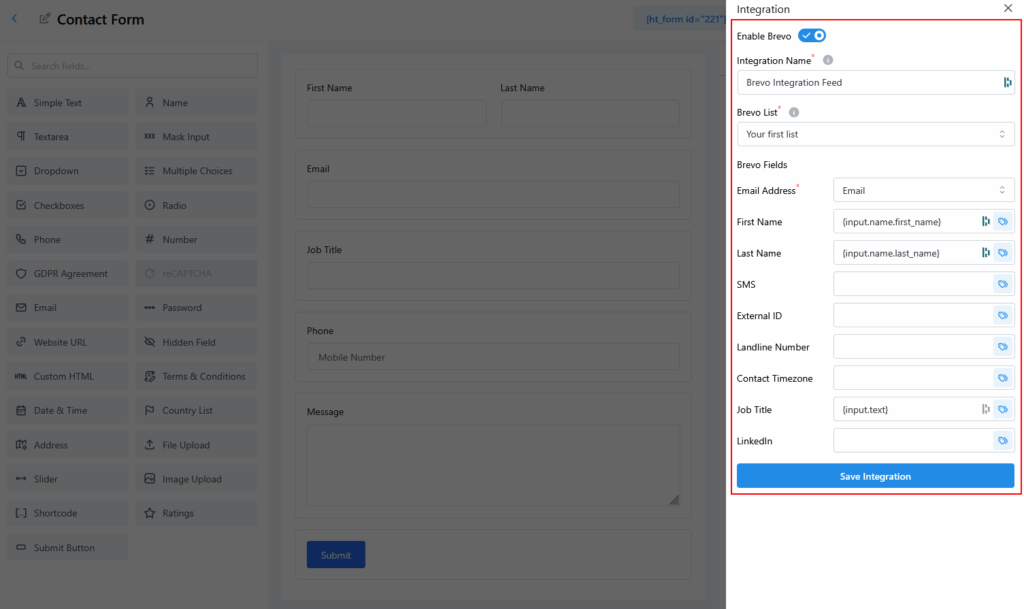Close the Integration panel
1024x609 pixels.
(1007, 8)
